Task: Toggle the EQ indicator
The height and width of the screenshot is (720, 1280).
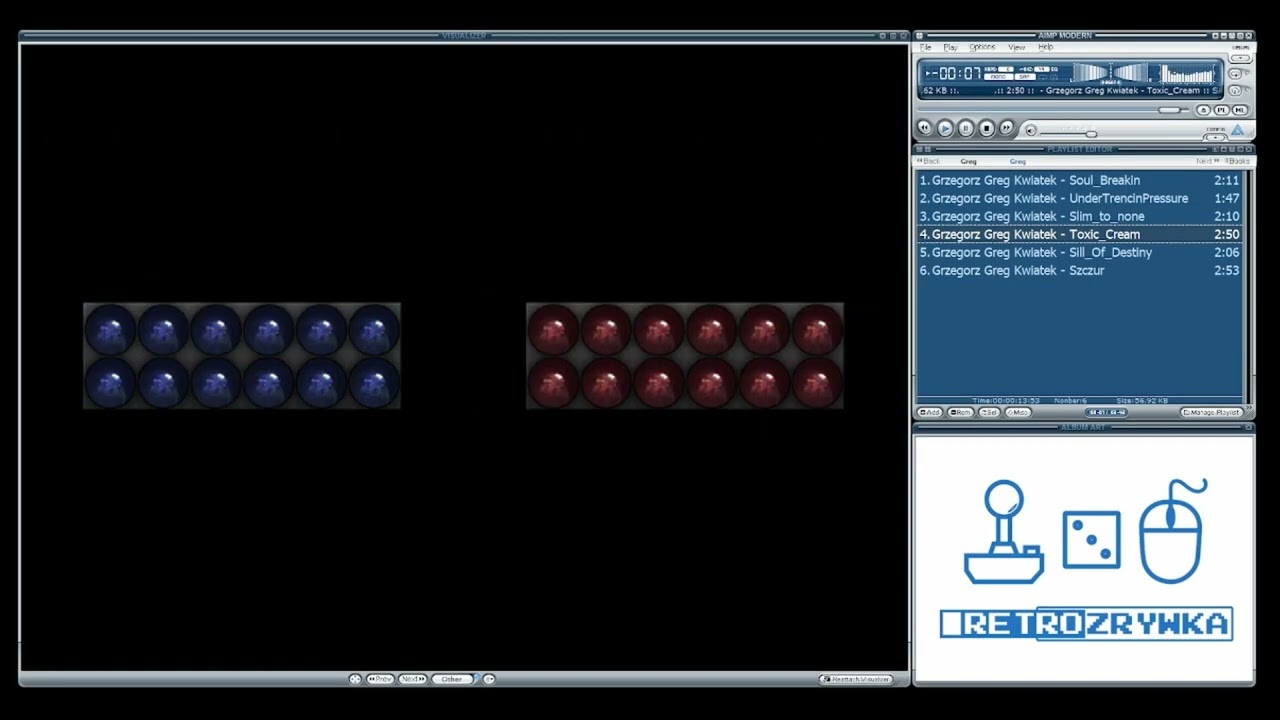Action: tap(1054, 69)
